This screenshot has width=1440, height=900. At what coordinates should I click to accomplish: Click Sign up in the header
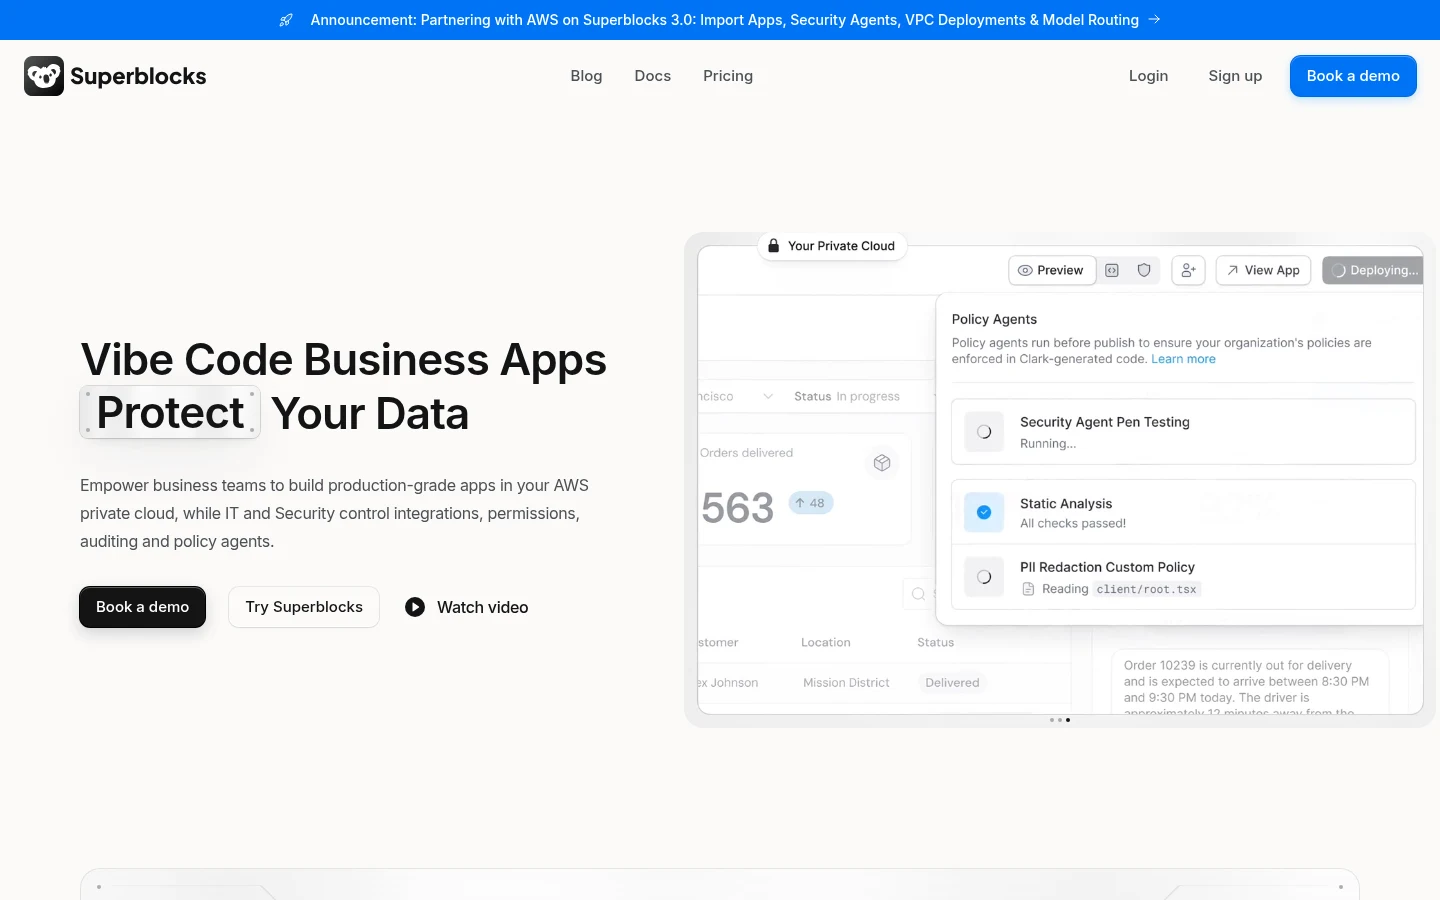tap(1235, 76)
